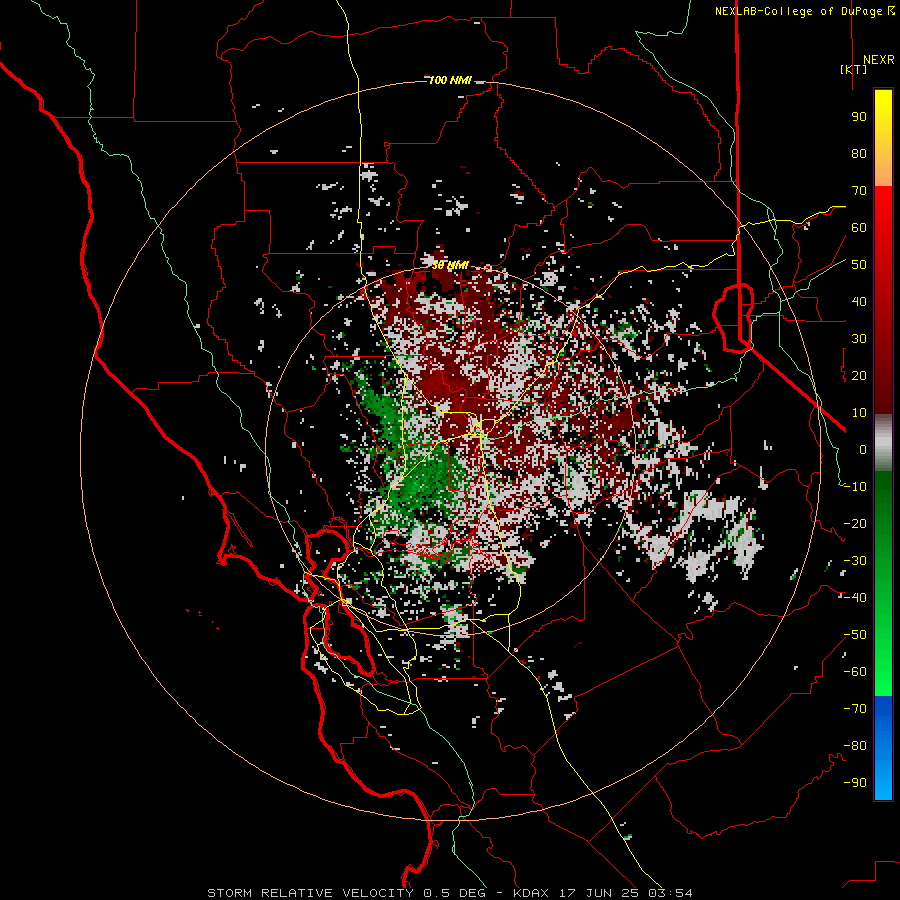Click the positive 30 scale label
Viewport: 900px width, 900px height.
point(859,339)
